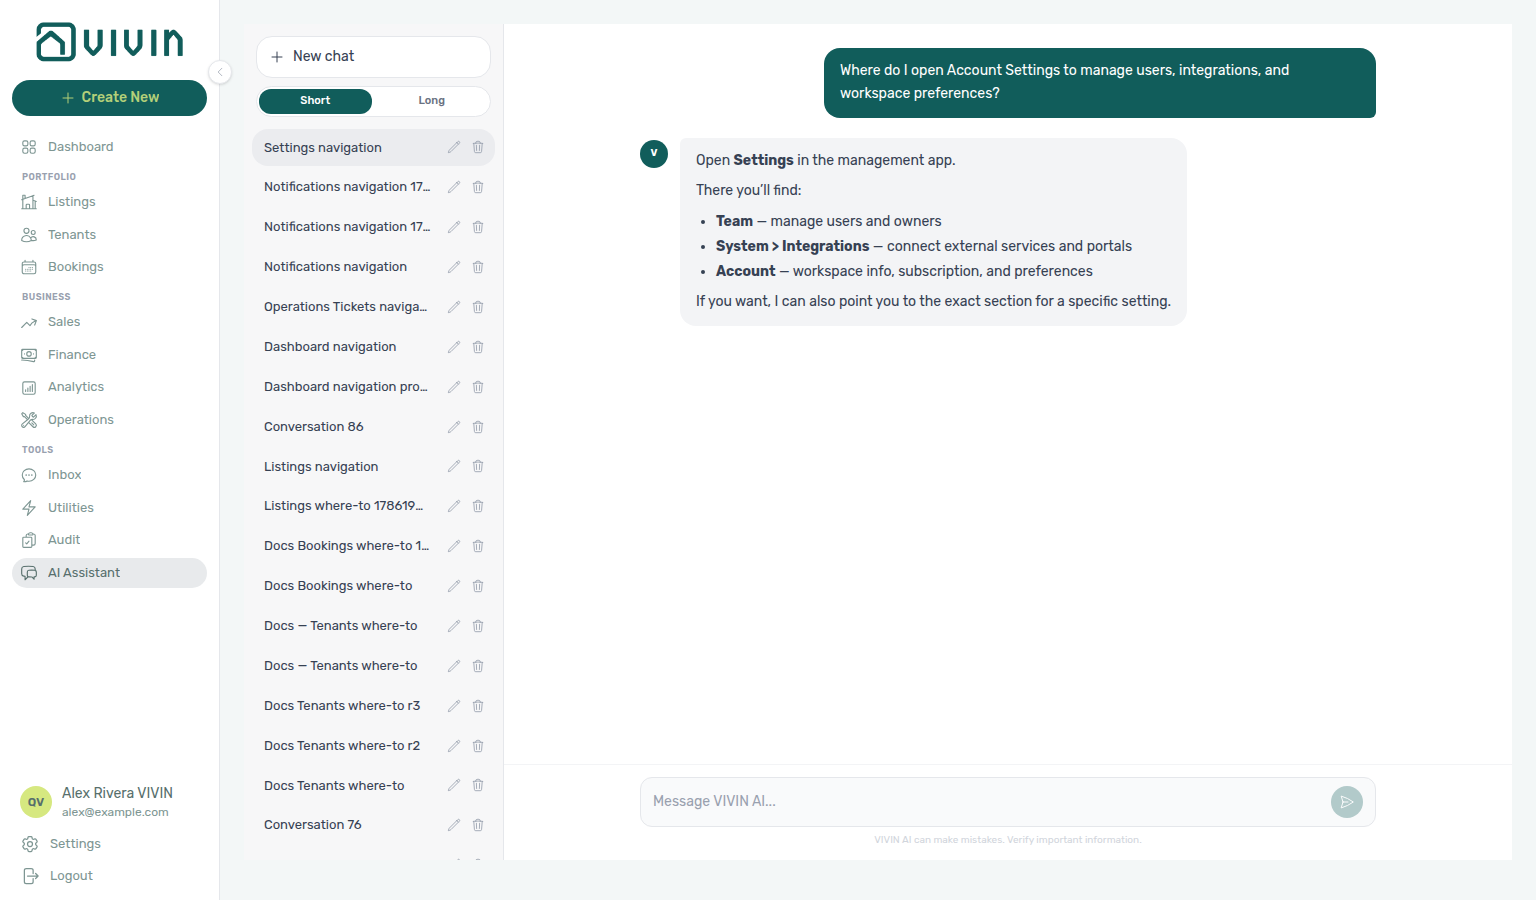Image resolution: width=1536 pixels, height=900 pixels.
Task: Open Tenants in the sidebar
Action: click(x=109, y=235)
